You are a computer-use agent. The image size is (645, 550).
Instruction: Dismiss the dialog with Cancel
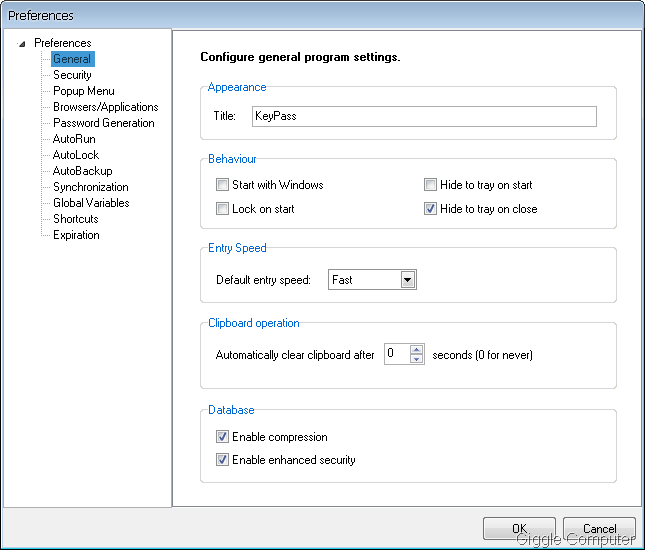(599, 528)
